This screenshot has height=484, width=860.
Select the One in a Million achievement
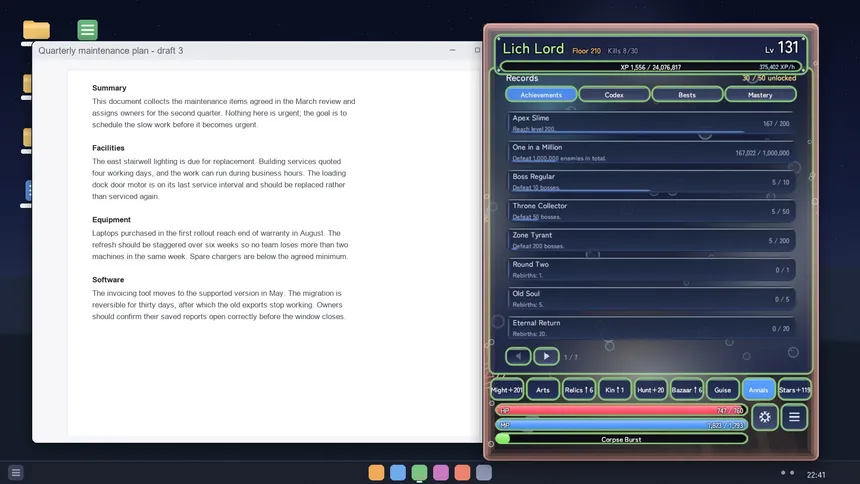coord(651,153)
